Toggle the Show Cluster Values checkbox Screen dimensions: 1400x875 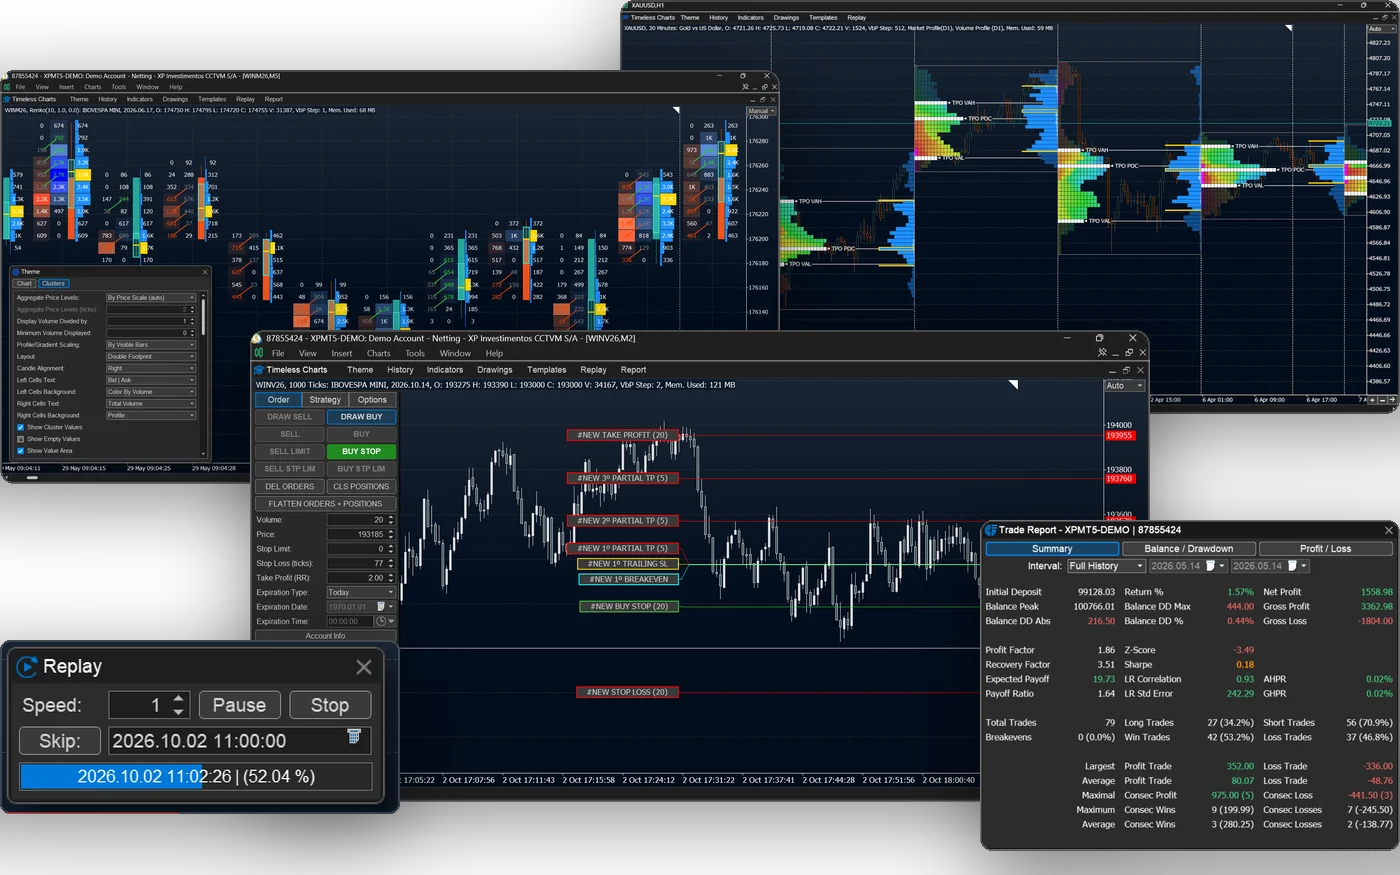20,427
